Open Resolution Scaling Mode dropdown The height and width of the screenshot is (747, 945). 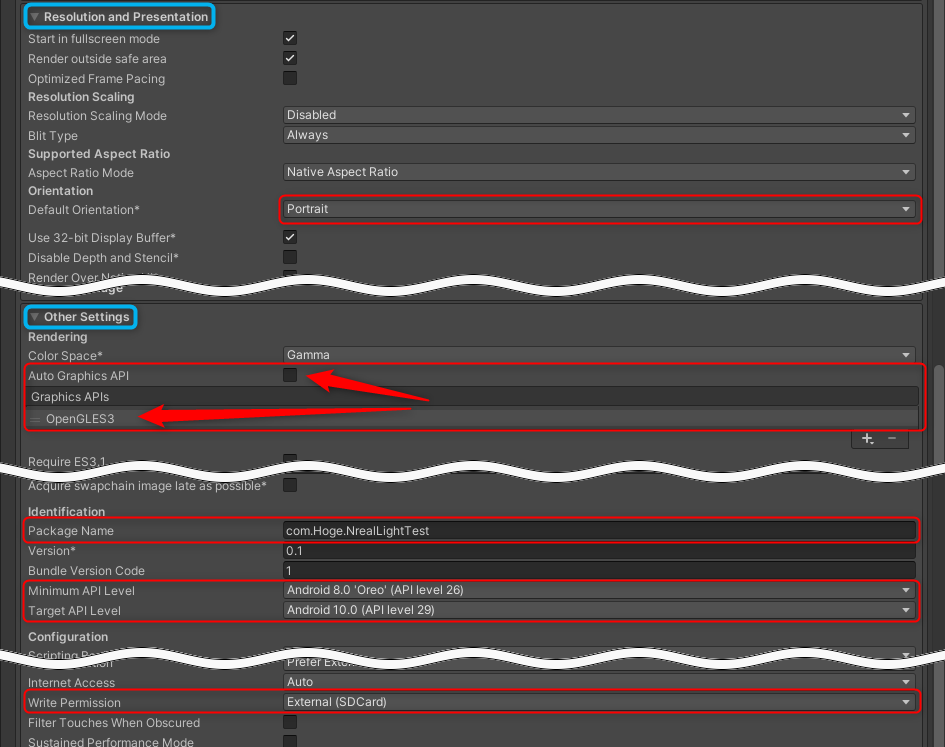599,115
